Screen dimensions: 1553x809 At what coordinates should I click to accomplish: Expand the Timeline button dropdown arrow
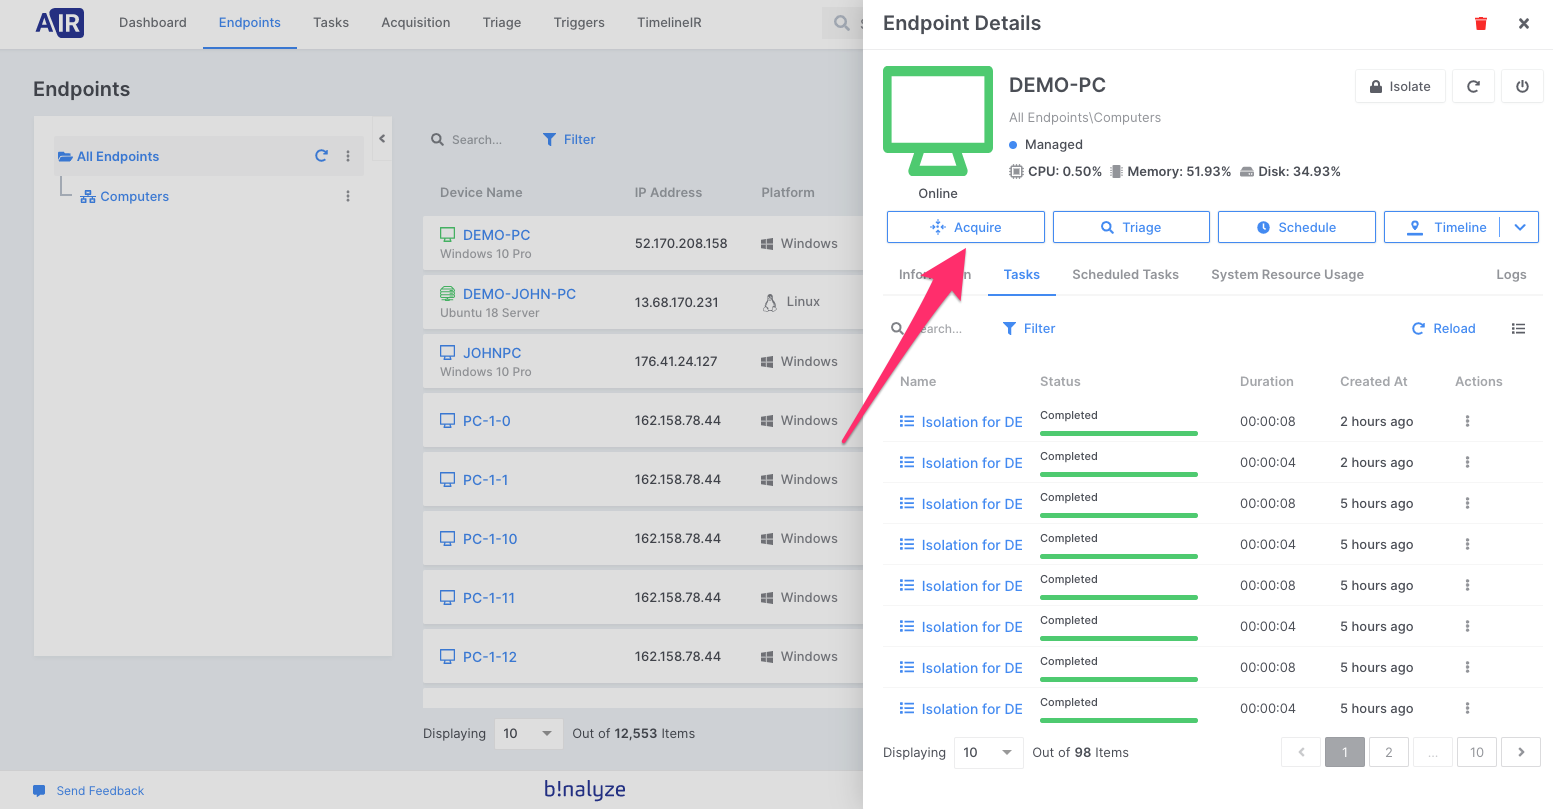pyautogui.click(x=1520, y=227)
